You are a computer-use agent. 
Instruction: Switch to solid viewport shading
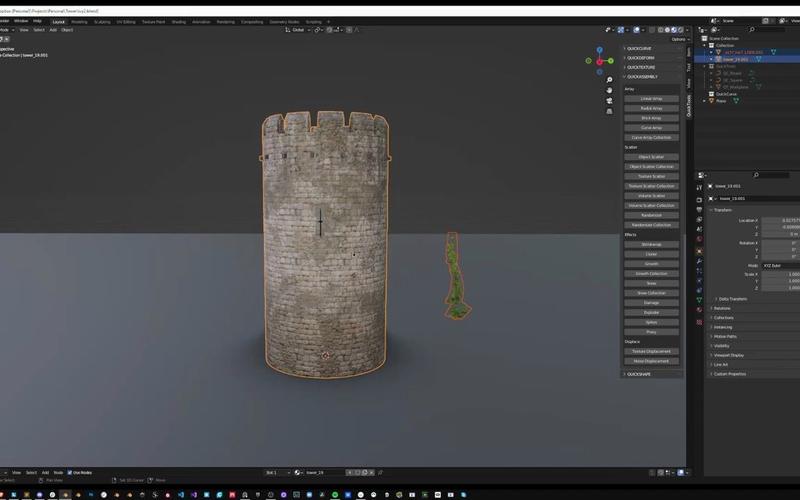tap(667, 30)
